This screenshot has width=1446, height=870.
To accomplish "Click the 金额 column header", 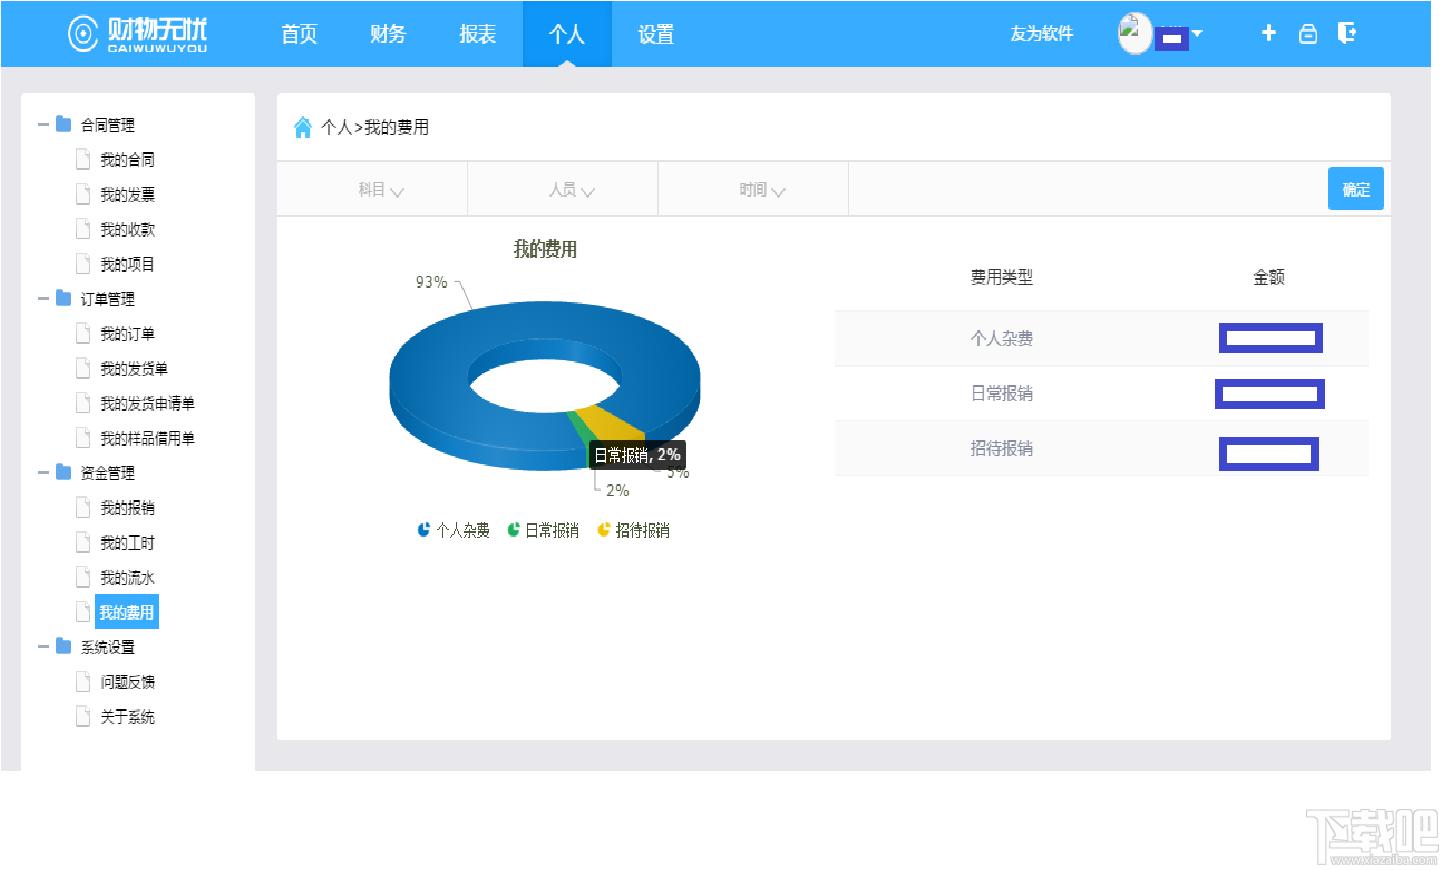I will 1269,277.
